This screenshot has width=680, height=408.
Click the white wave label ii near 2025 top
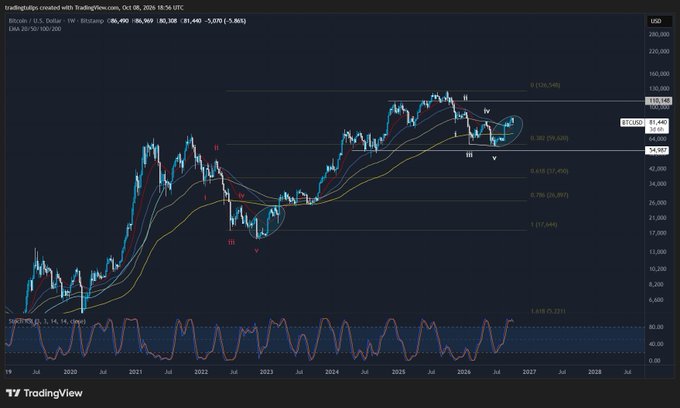point(465,98)
